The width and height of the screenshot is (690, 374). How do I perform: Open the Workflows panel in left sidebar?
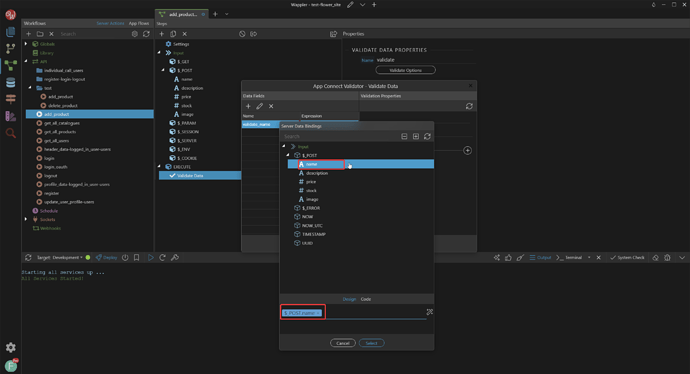(11, 65)
